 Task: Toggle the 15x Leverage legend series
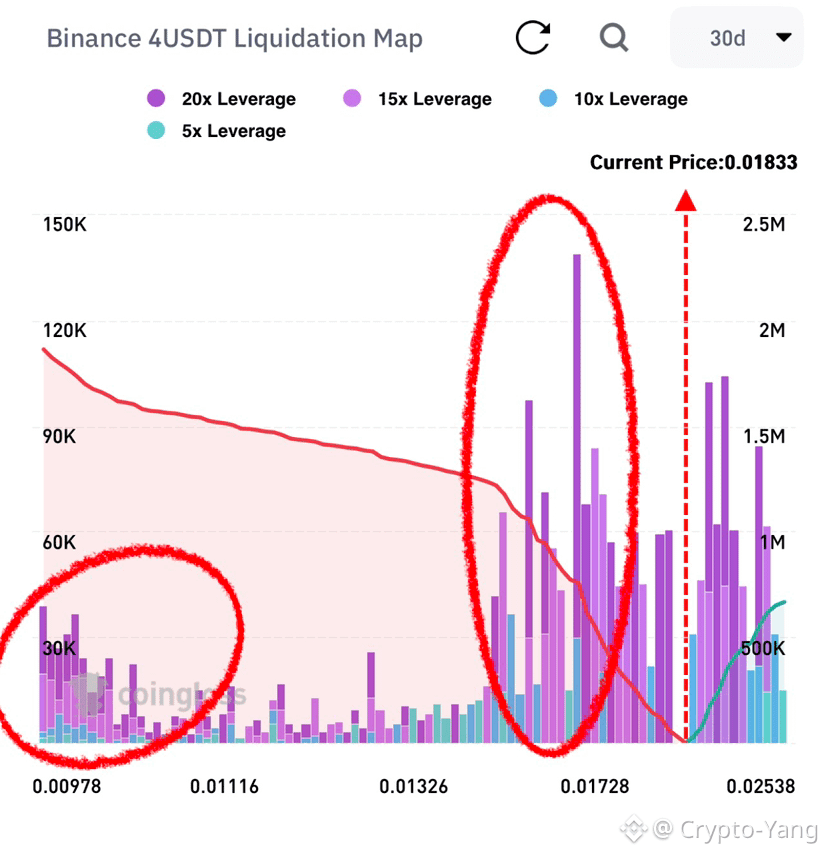pos(417,99)
